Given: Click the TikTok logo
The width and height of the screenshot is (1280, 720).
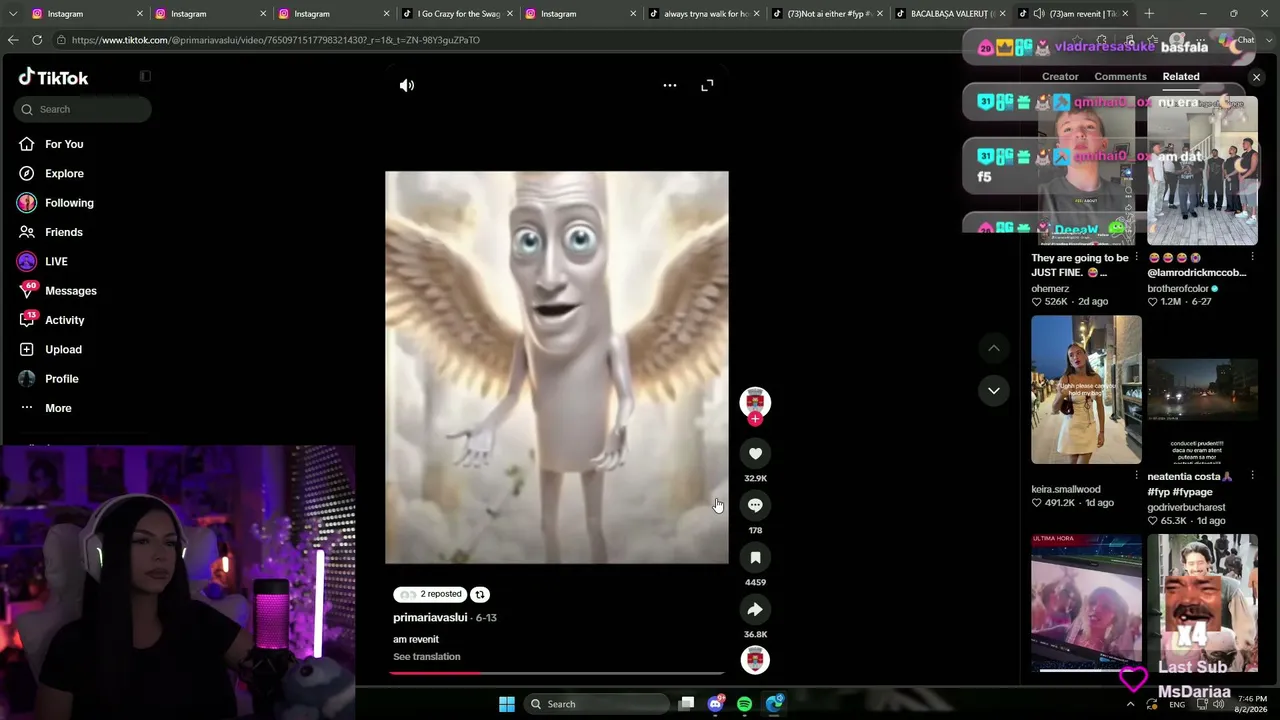Looking at the screenshot, I should 54,77.
